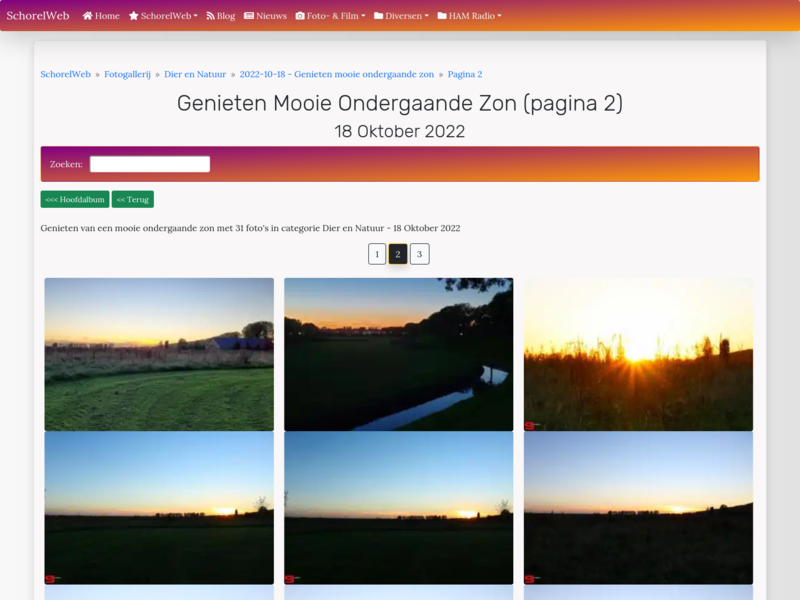Go to gallery page 1

click(377, 254)
